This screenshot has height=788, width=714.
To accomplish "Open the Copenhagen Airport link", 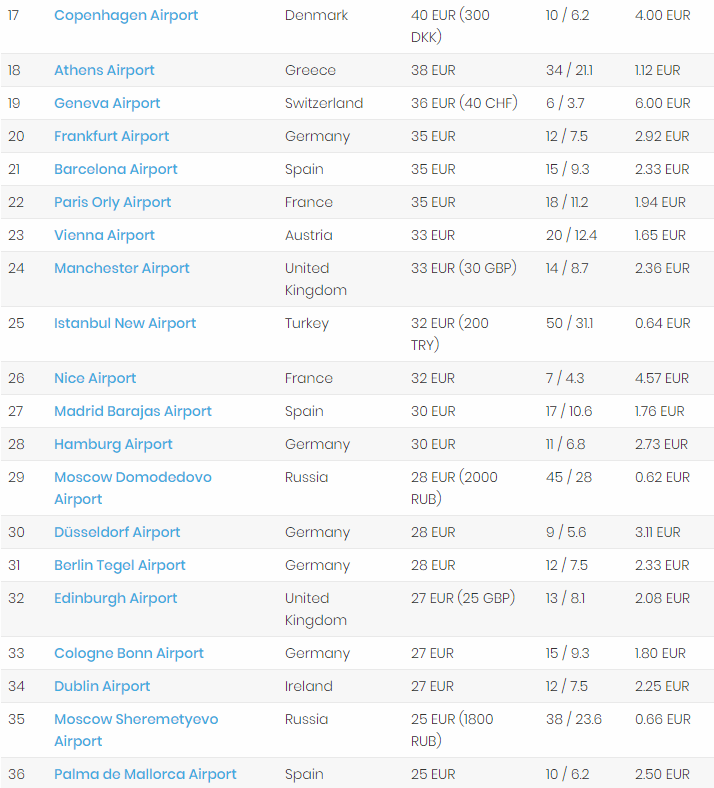I will pyautogui.click(x=126, y=15).
